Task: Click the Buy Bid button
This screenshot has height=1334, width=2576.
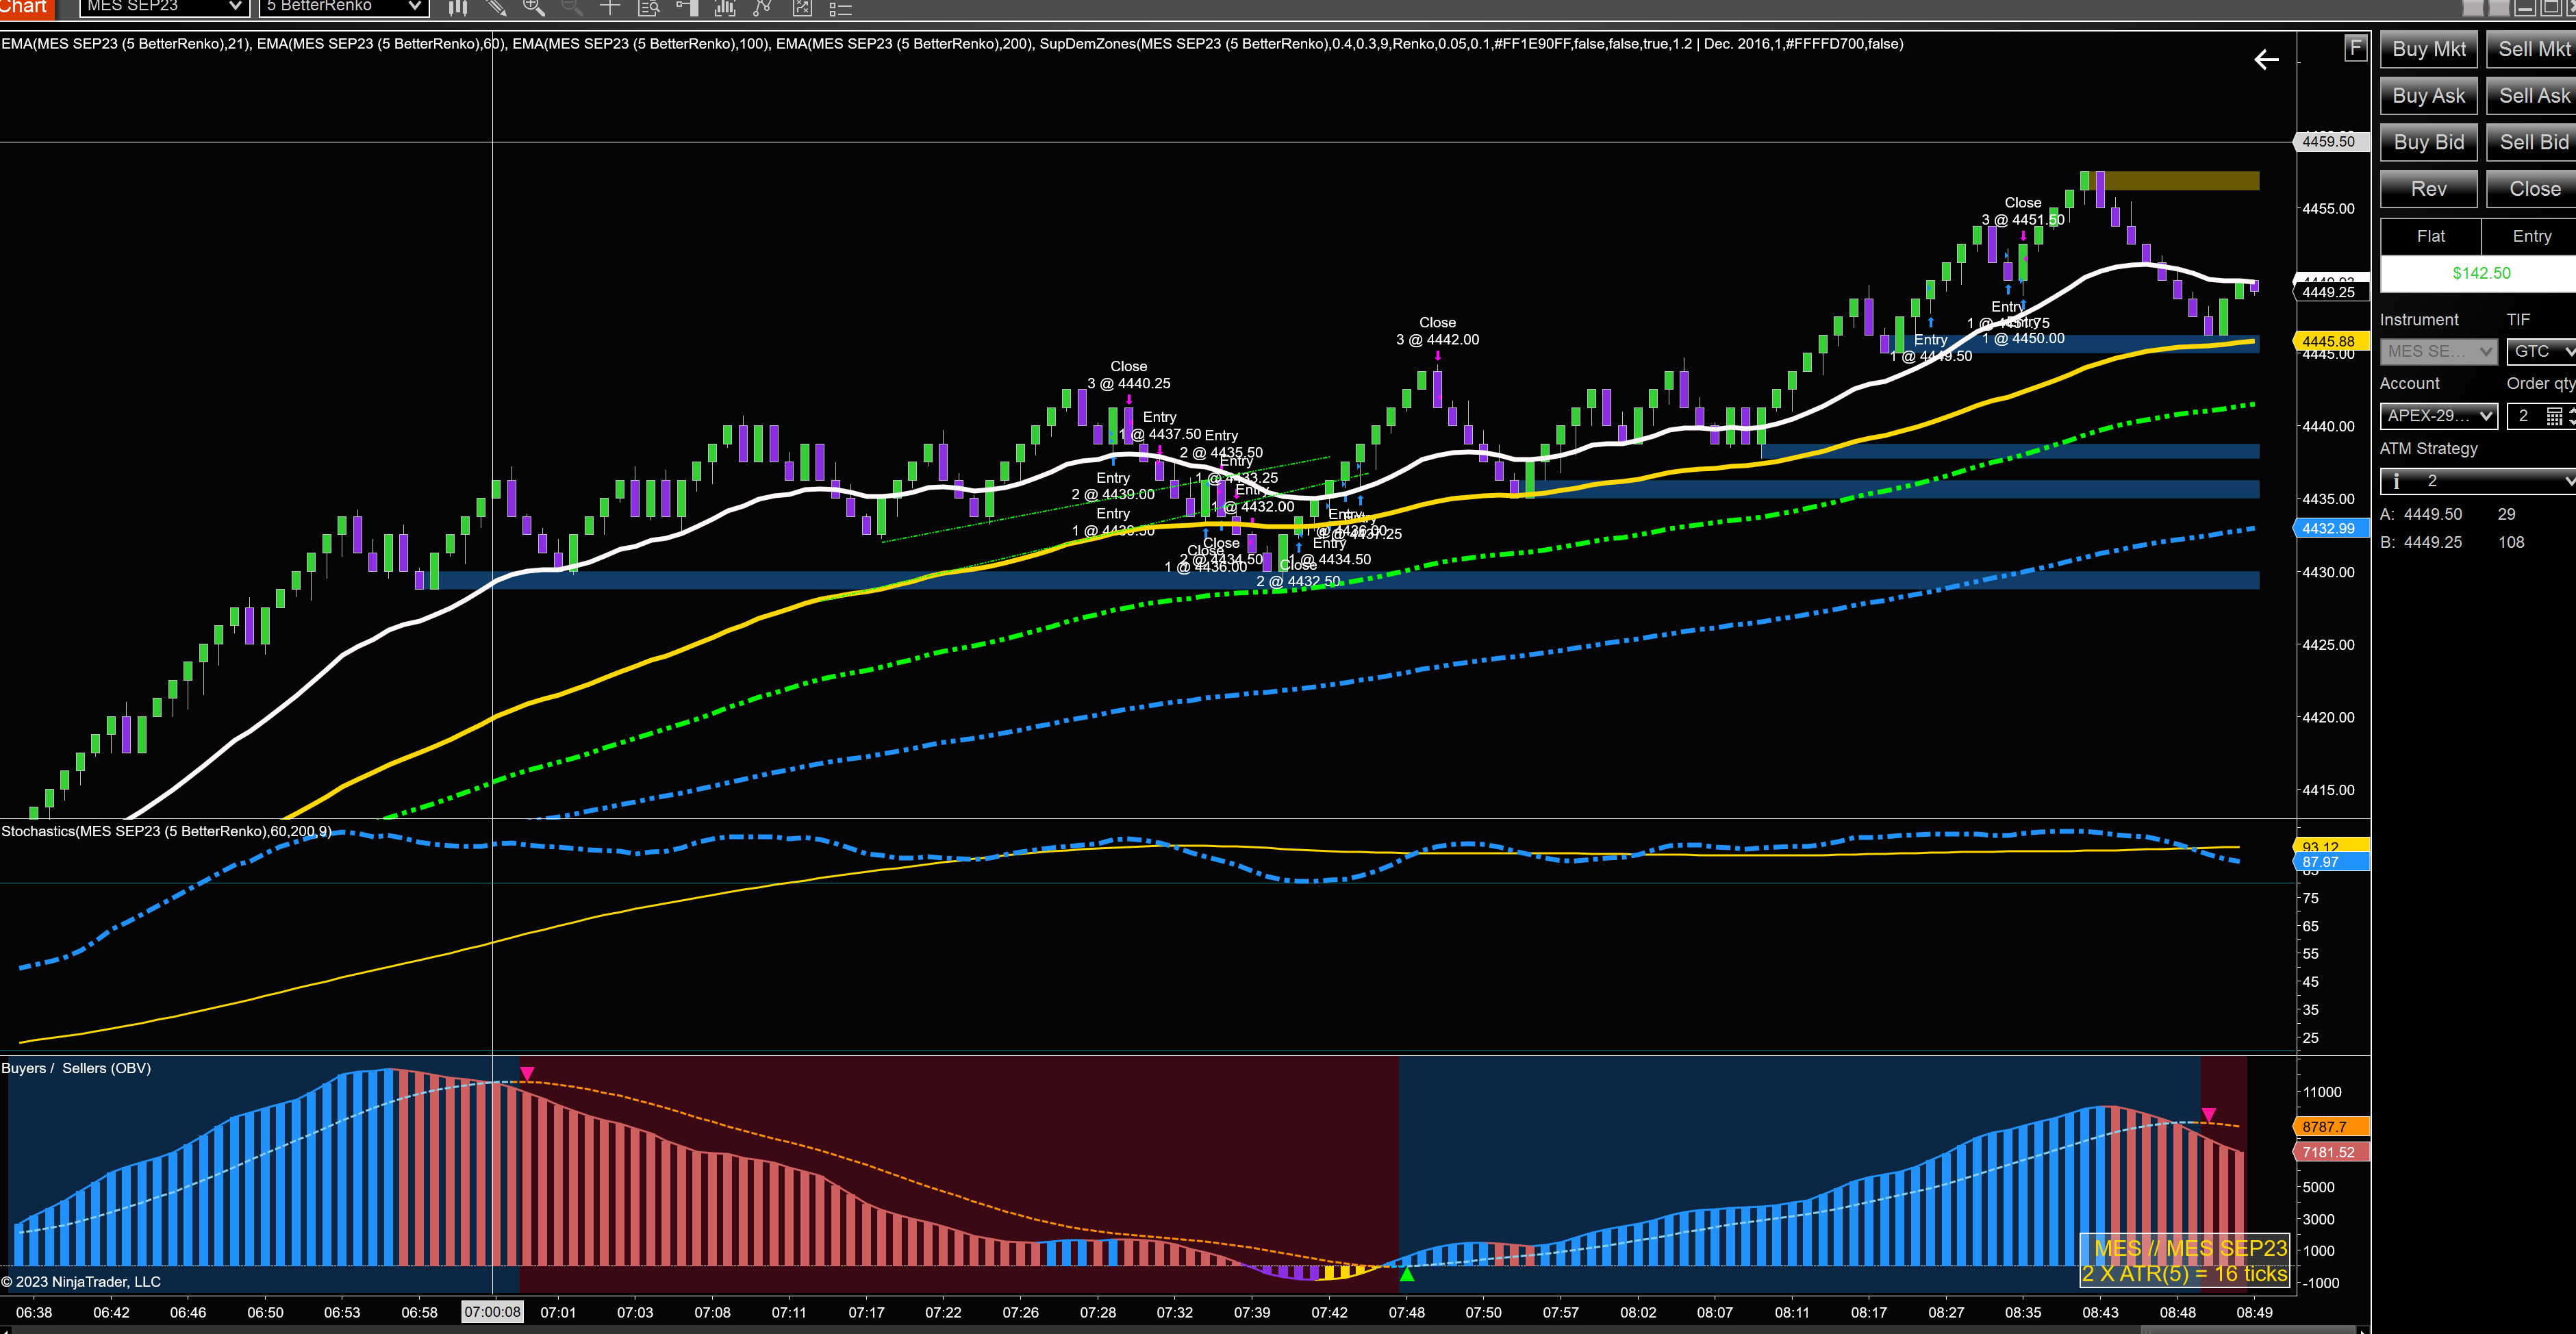Action: (x=2428, y=142)
